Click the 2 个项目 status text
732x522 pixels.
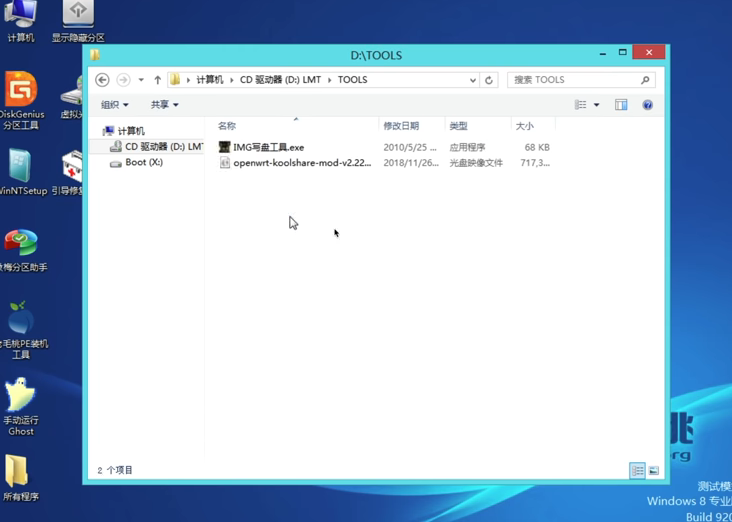click(x=115, y=470)
